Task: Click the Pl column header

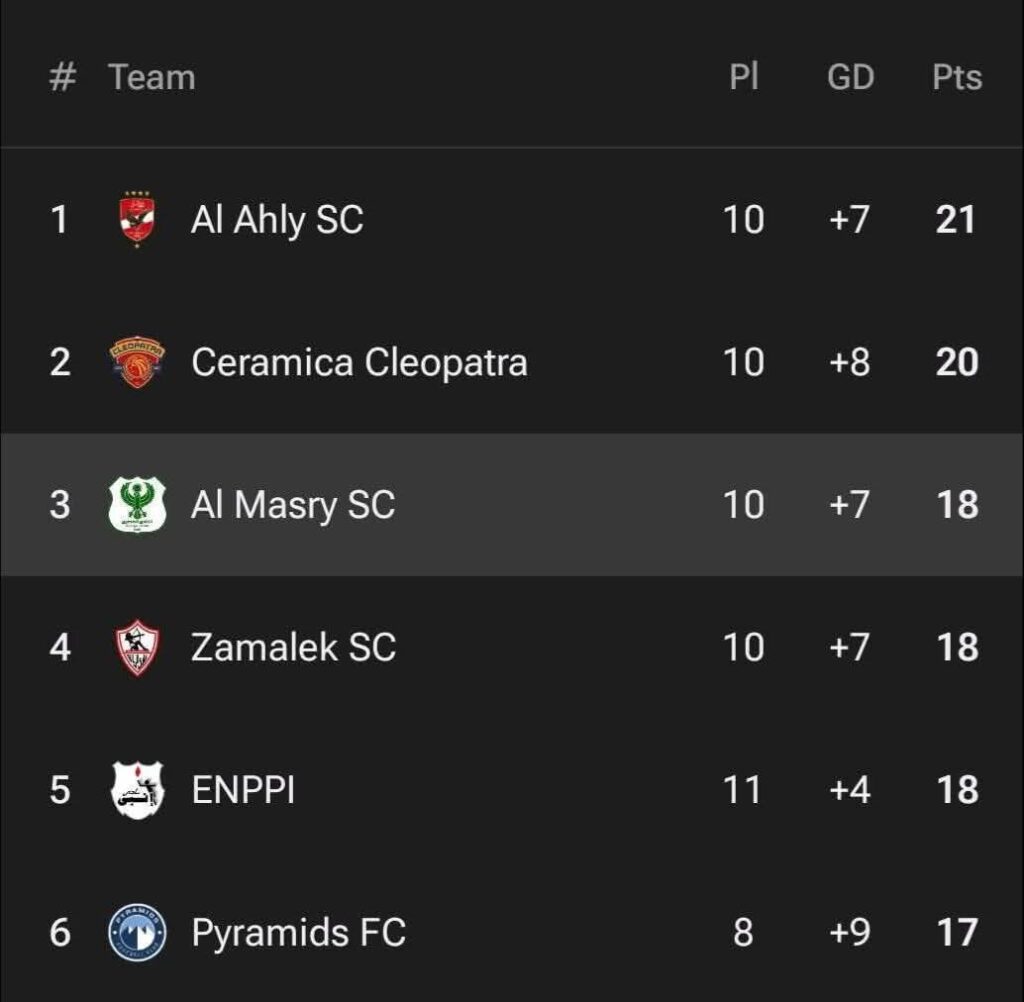Action: tap(744, 77)
